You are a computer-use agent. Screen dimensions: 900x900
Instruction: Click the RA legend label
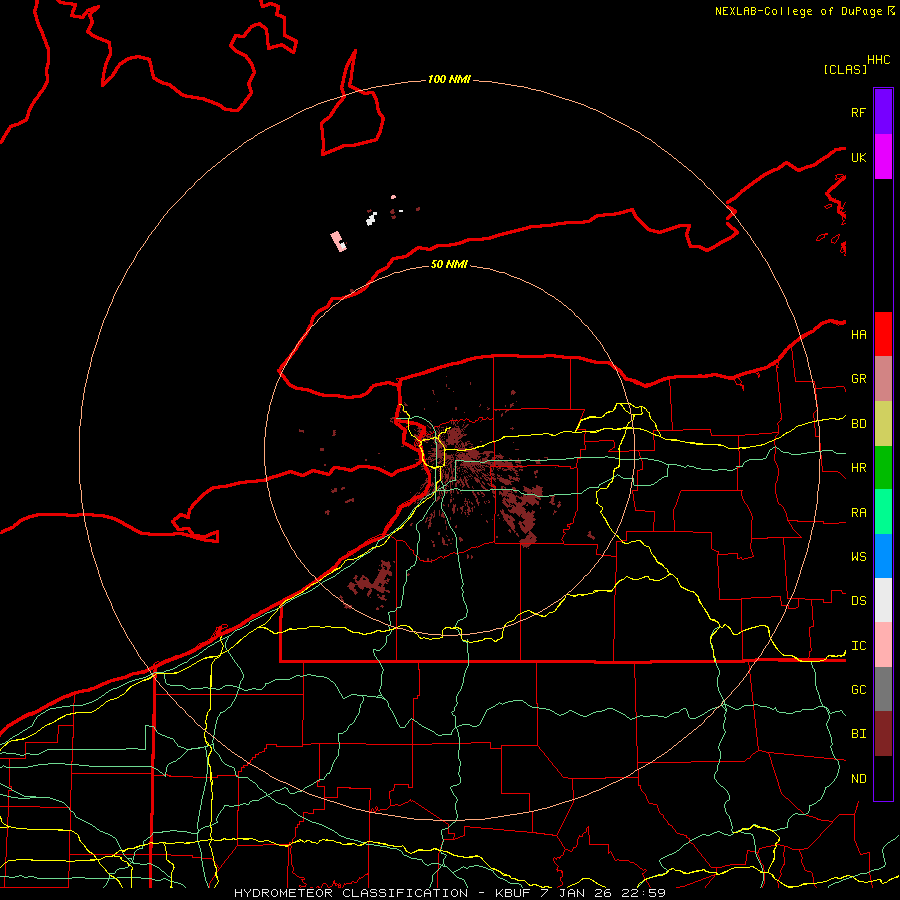(x=858, y=513)
